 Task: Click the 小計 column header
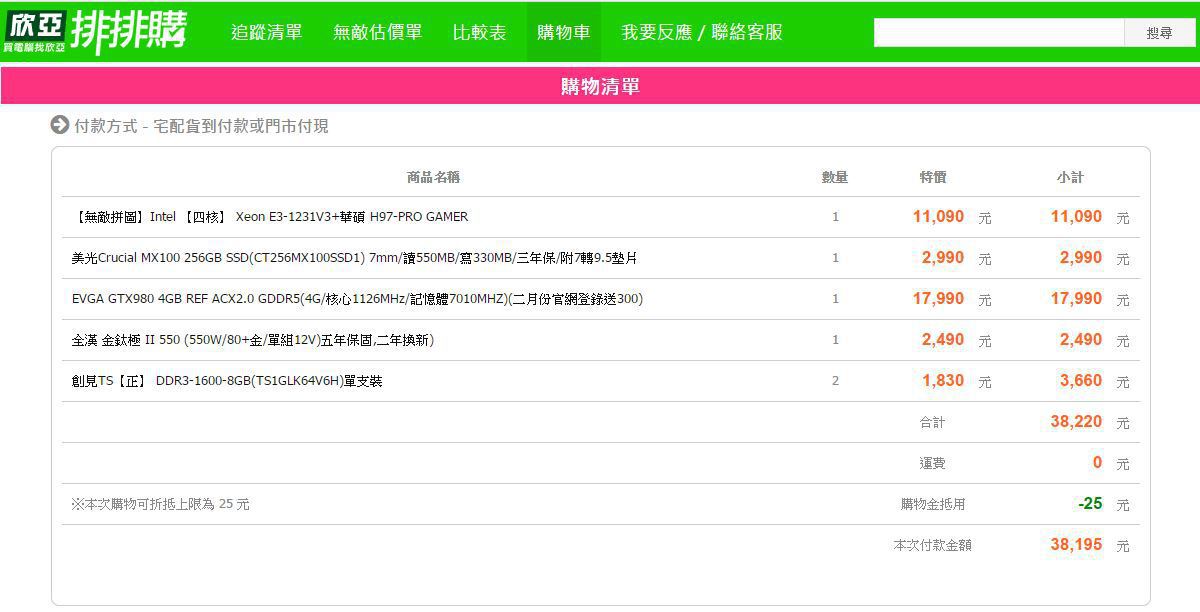pyautogui.click(x=1070, y=177)
